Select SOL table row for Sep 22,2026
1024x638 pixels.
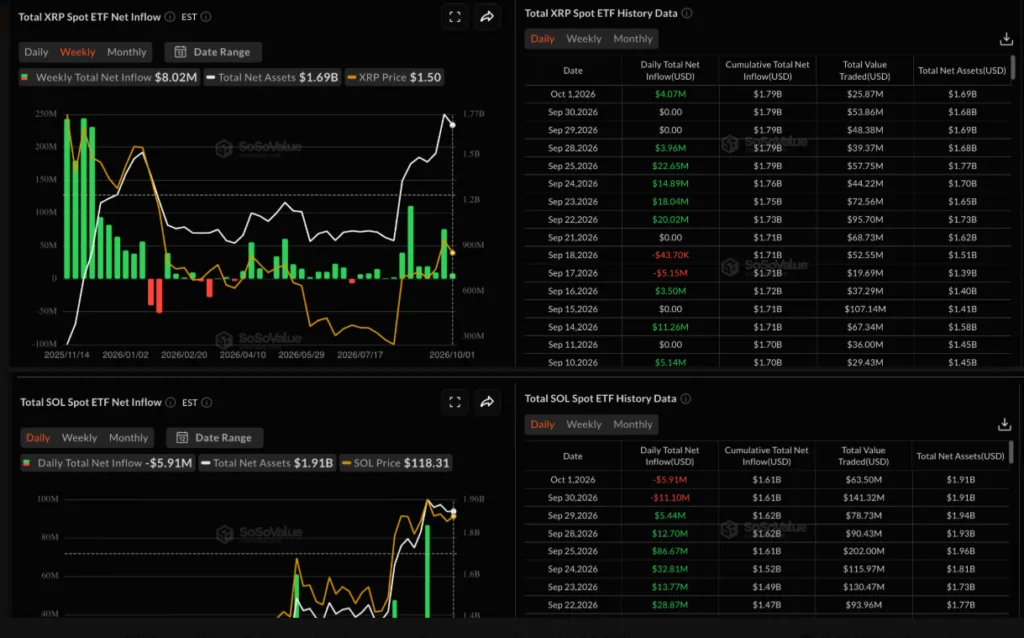click(x=767, y=605)
